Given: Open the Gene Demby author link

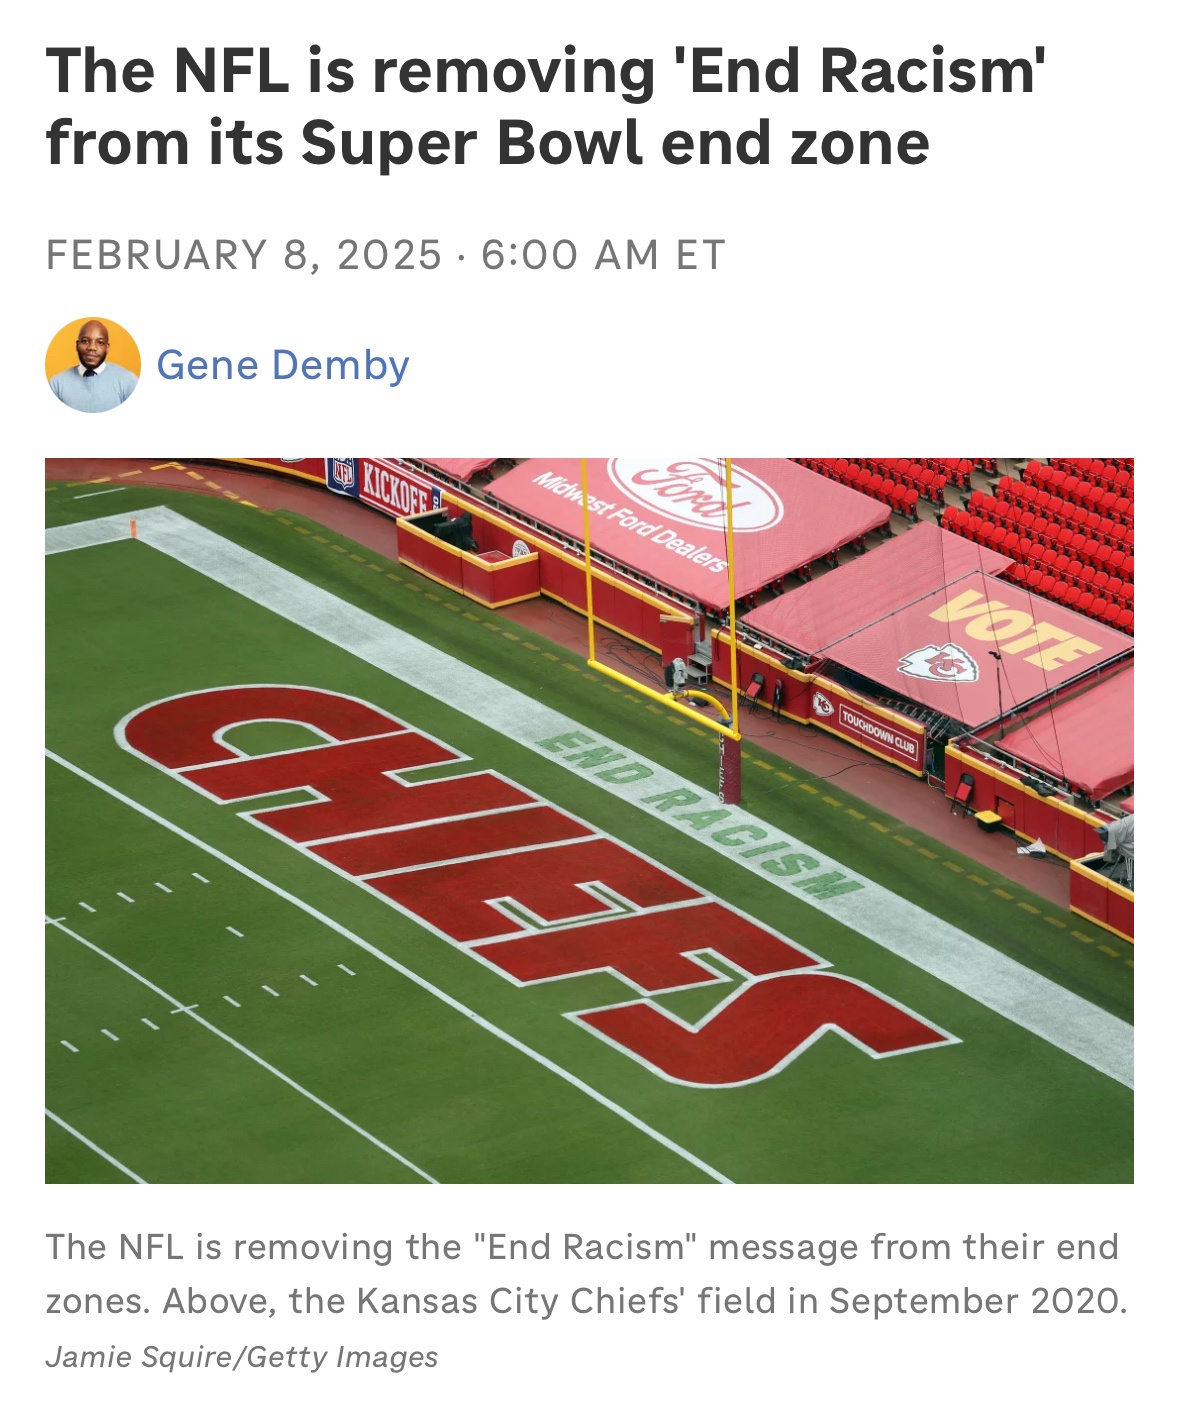Looking at the screenshot, I should 283,365.
